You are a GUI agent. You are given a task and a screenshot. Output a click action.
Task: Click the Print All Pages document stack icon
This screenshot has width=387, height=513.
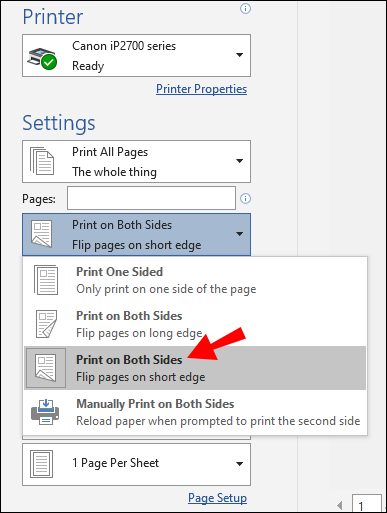pyautogui.click(x=42, y=161)
